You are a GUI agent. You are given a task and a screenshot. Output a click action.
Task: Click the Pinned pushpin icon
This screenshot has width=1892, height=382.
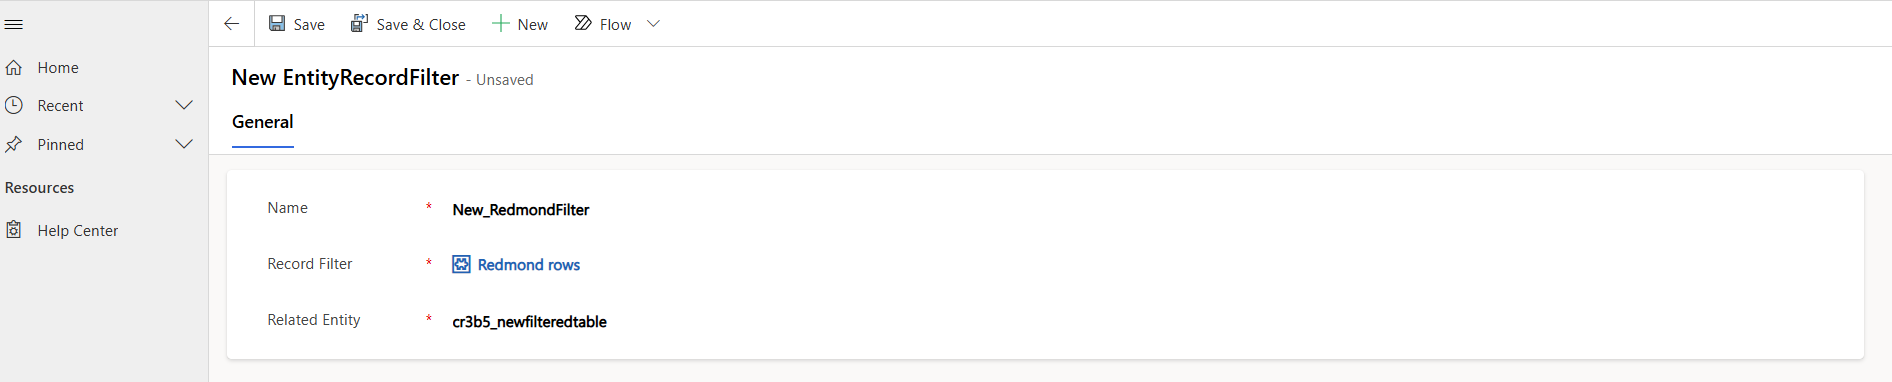click(x=14, y=144)
